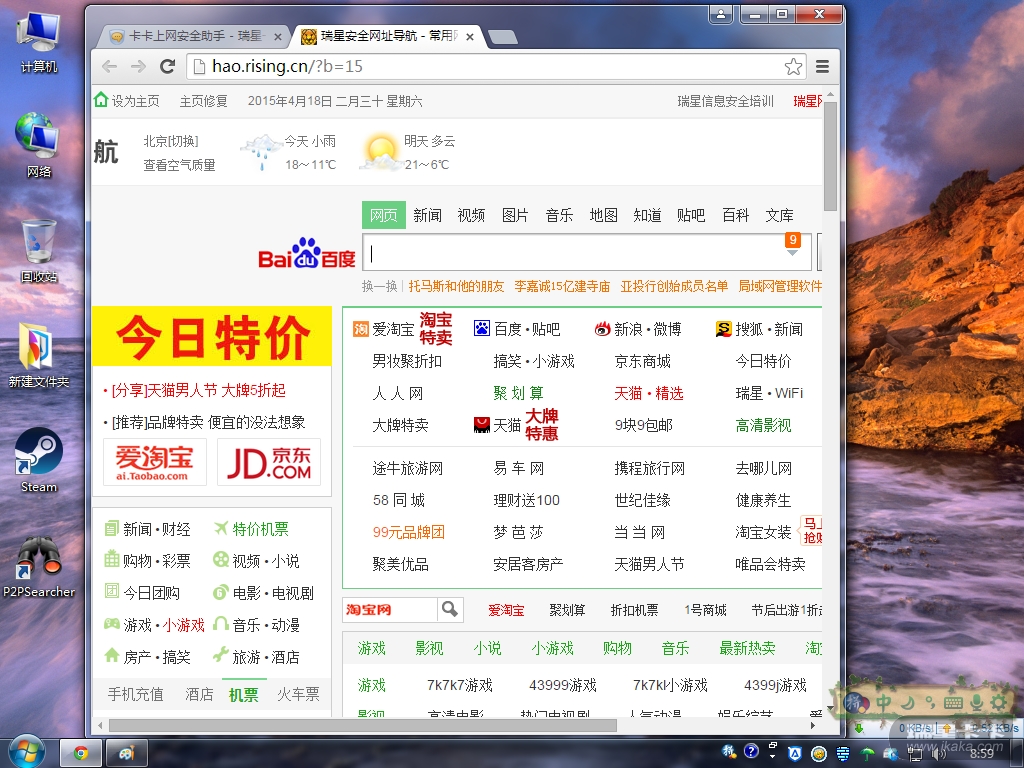1024x768 pixels.
Task: Open the P2PSearcher desktop shortcut
Action: click(39, 566)
